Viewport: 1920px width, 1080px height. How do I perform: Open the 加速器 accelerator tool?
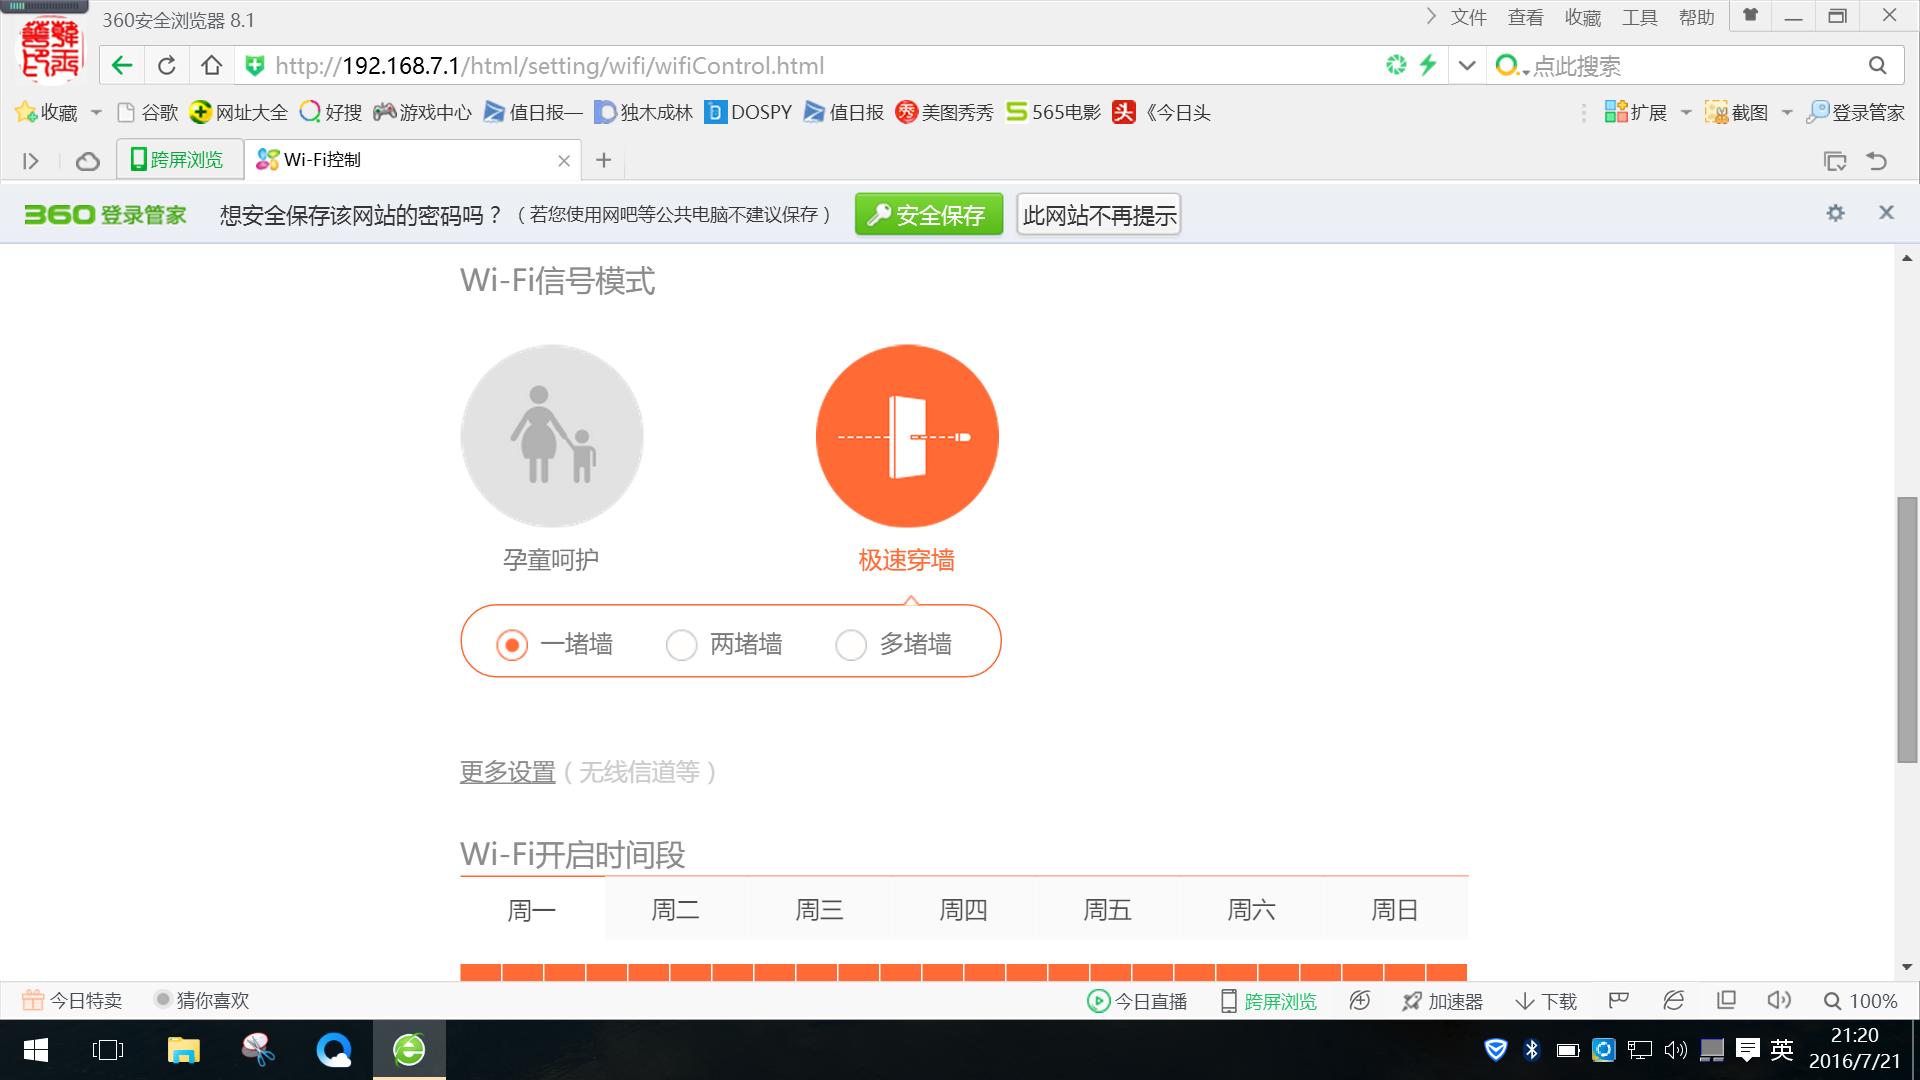pyautogui.click(x=1443, y=1000)
